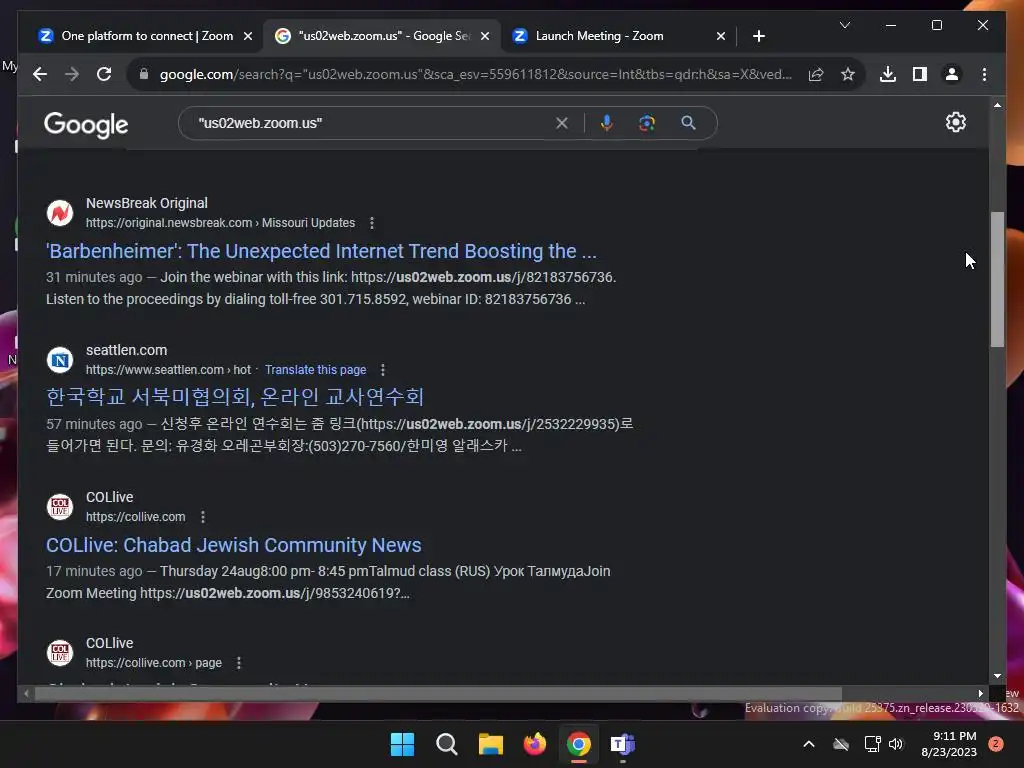The width and height of the screenshot is (1024, 768).
Task: Open Windows taskbar search
Action: [x=447, y=744]
